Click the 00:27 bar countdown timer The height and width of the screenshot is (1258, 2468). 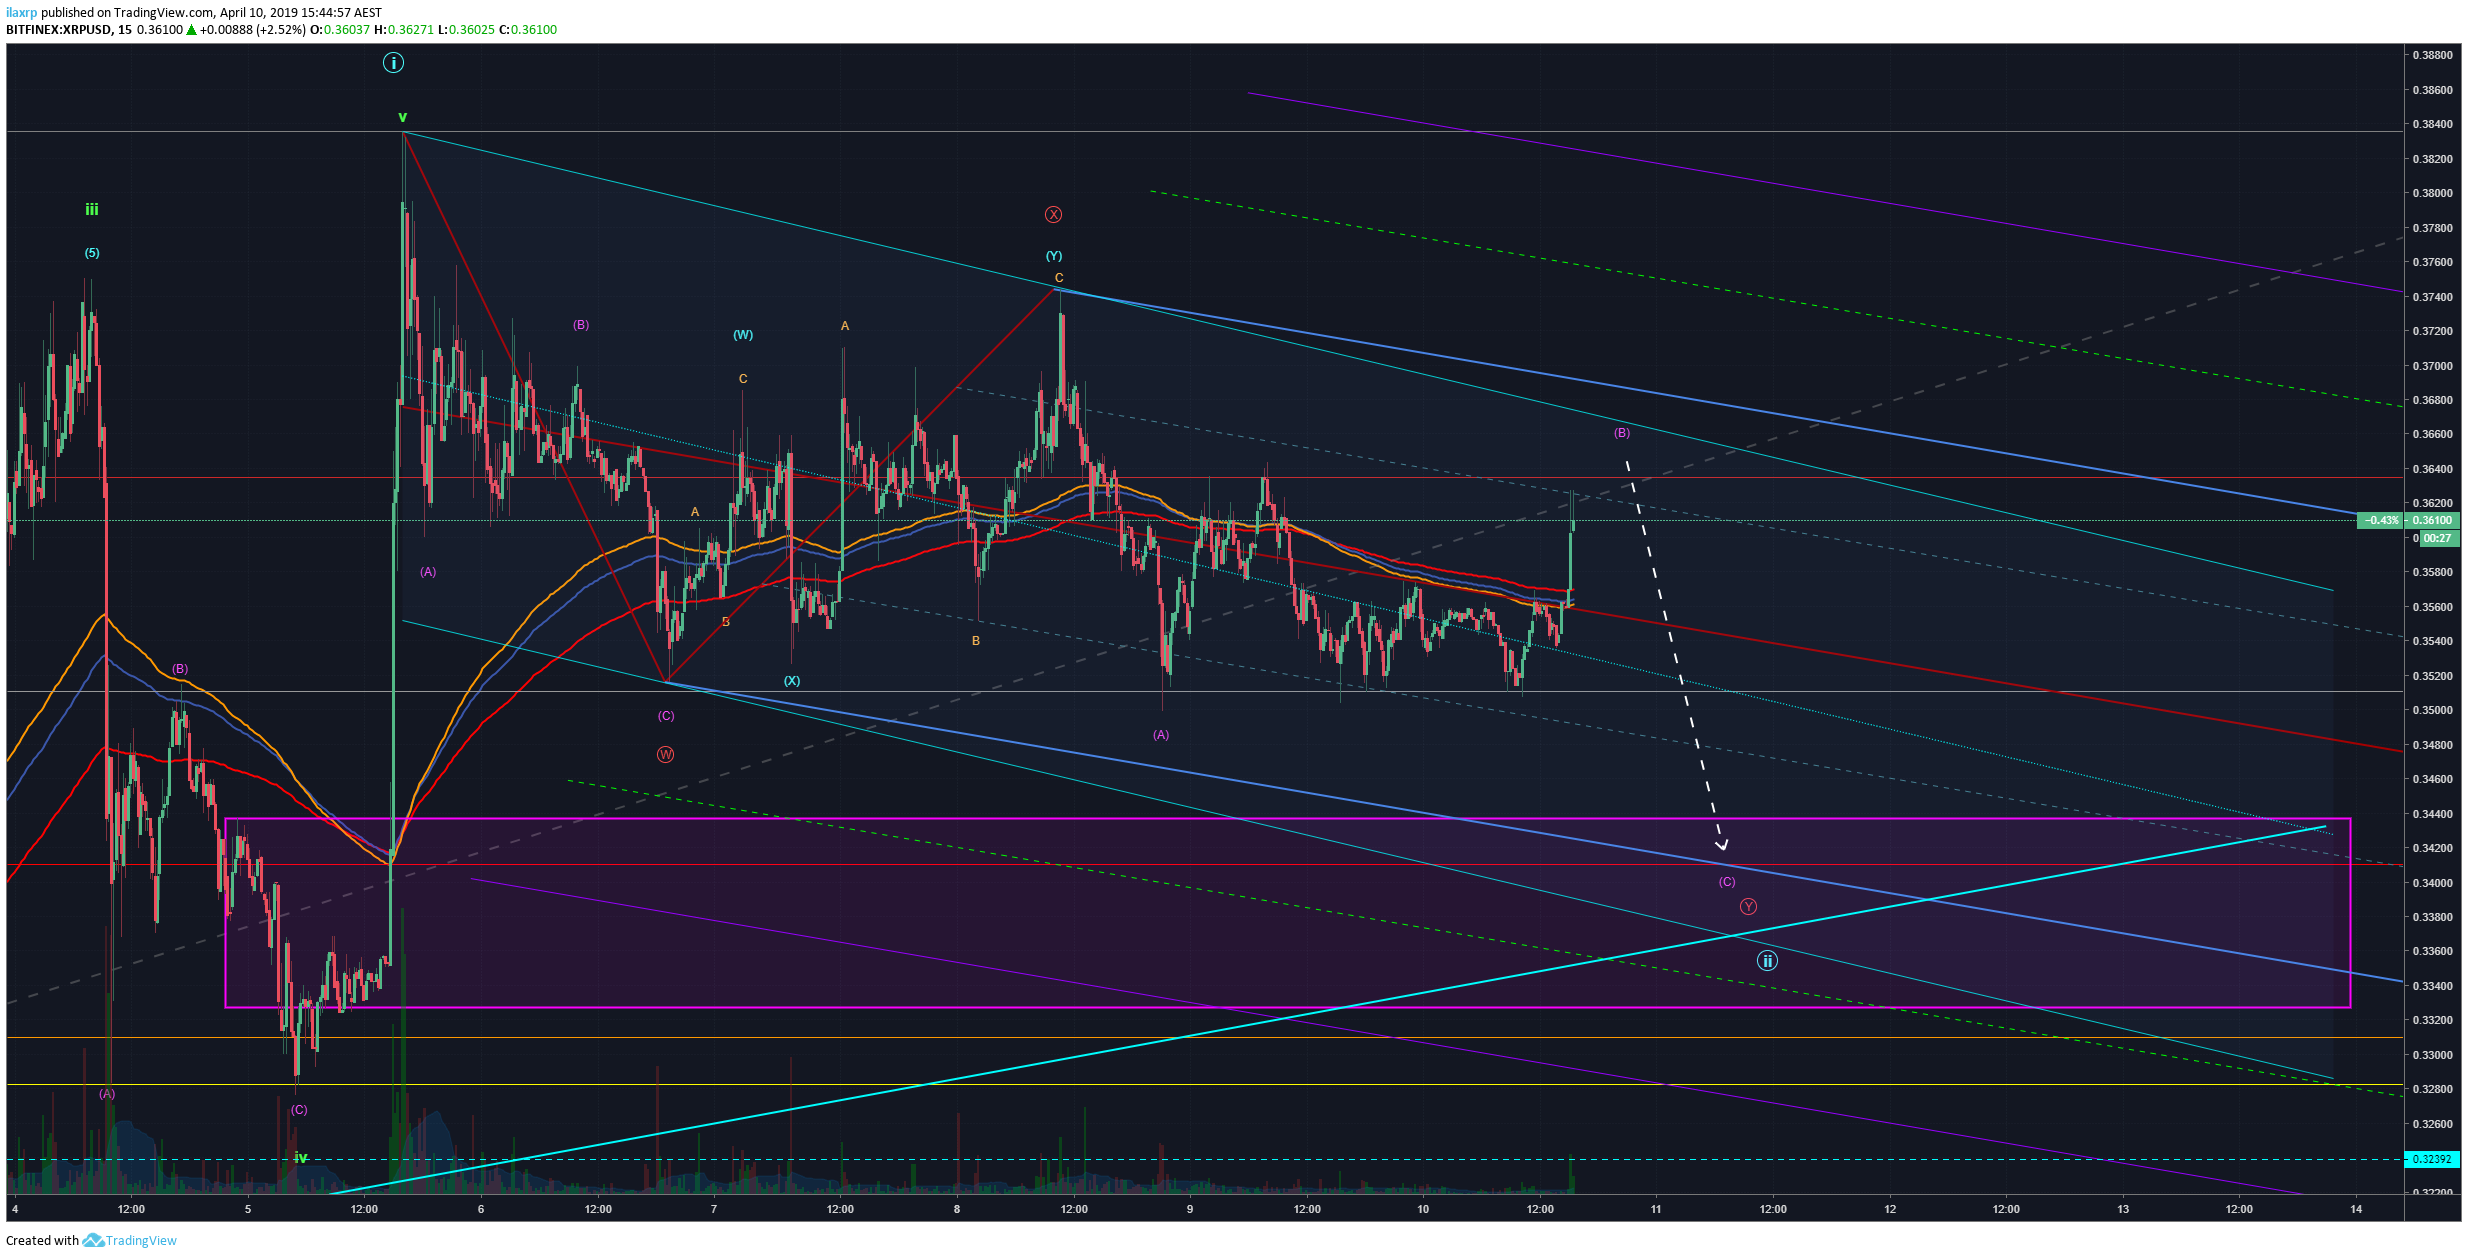pyautogui.click(x=2437, y=538)
